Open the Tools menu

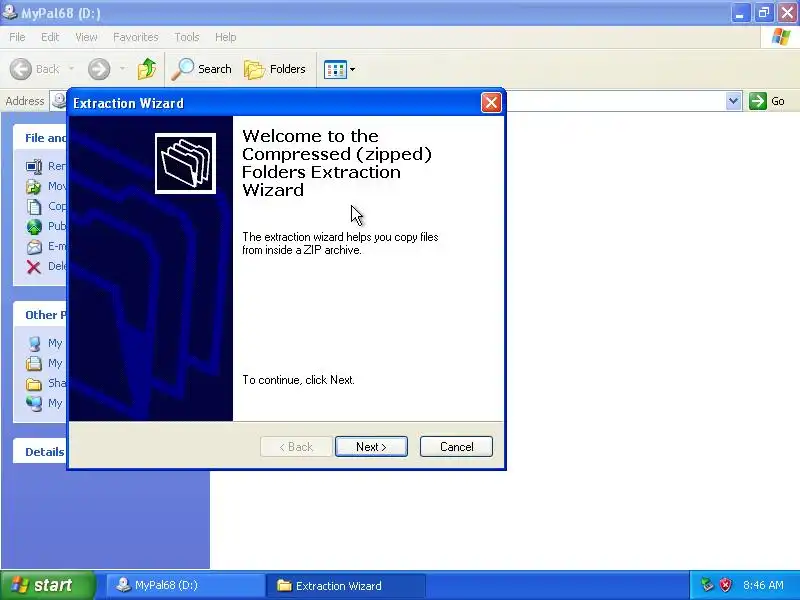coord(187,37)
